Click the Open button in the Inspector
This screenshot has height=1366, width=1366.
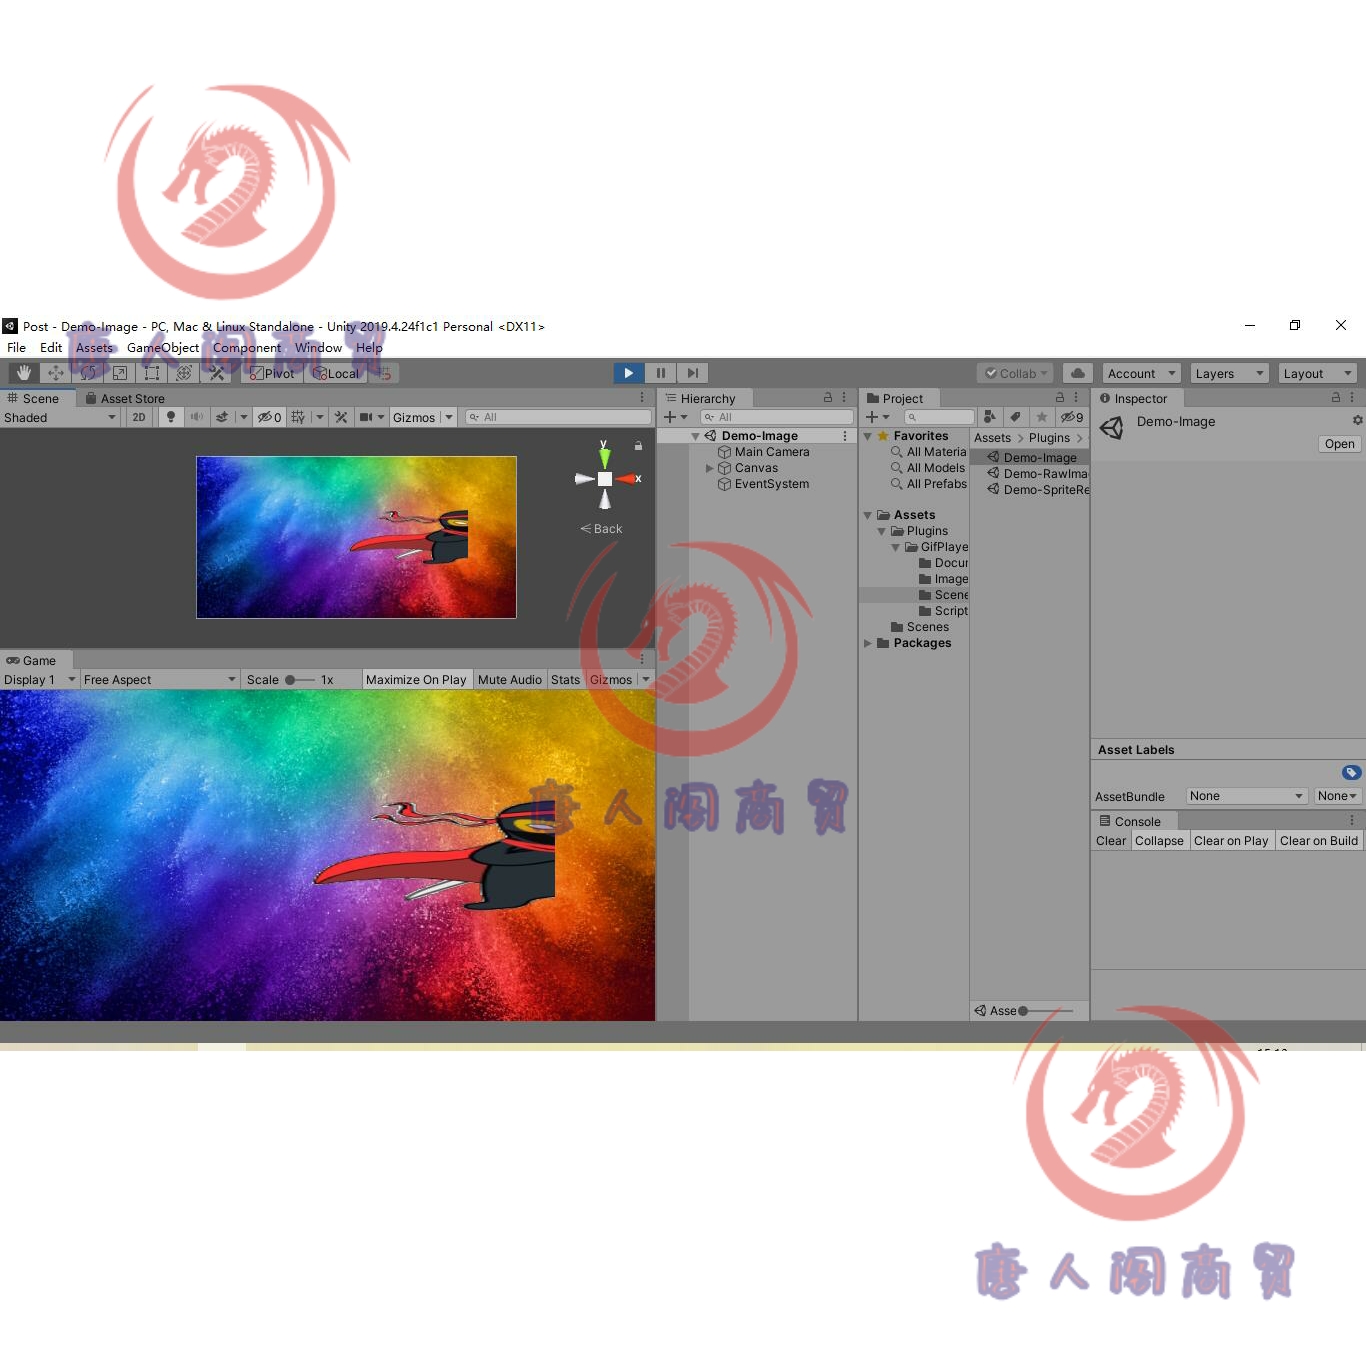pyautogui.click(x=1339, y=444)
